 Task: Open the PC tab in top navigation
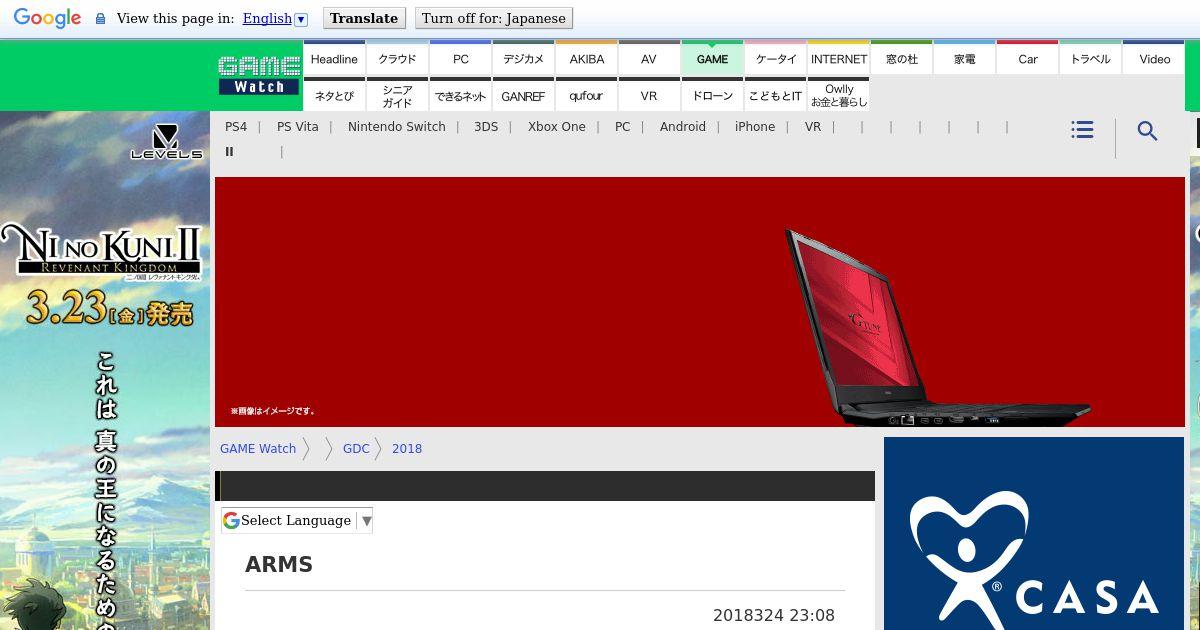coord(461,59)
